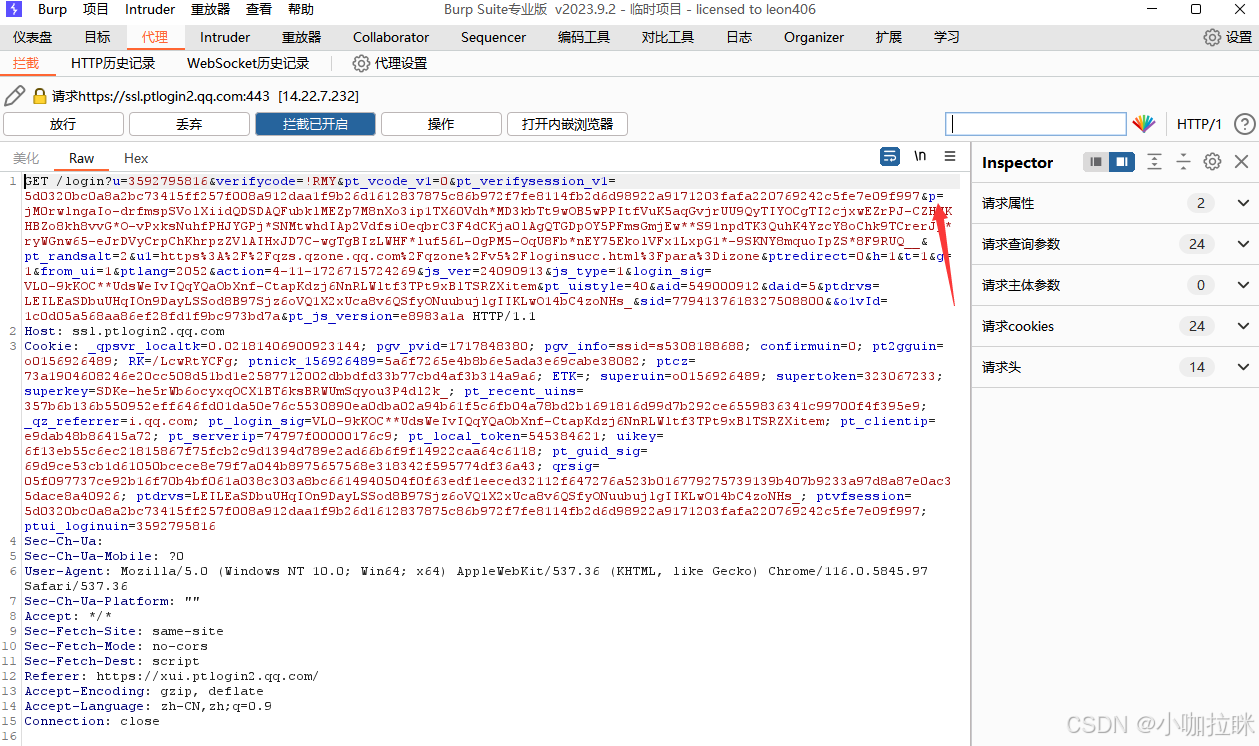
Task: Click the 丢弃 drop button
Action: tap(189, 124)
